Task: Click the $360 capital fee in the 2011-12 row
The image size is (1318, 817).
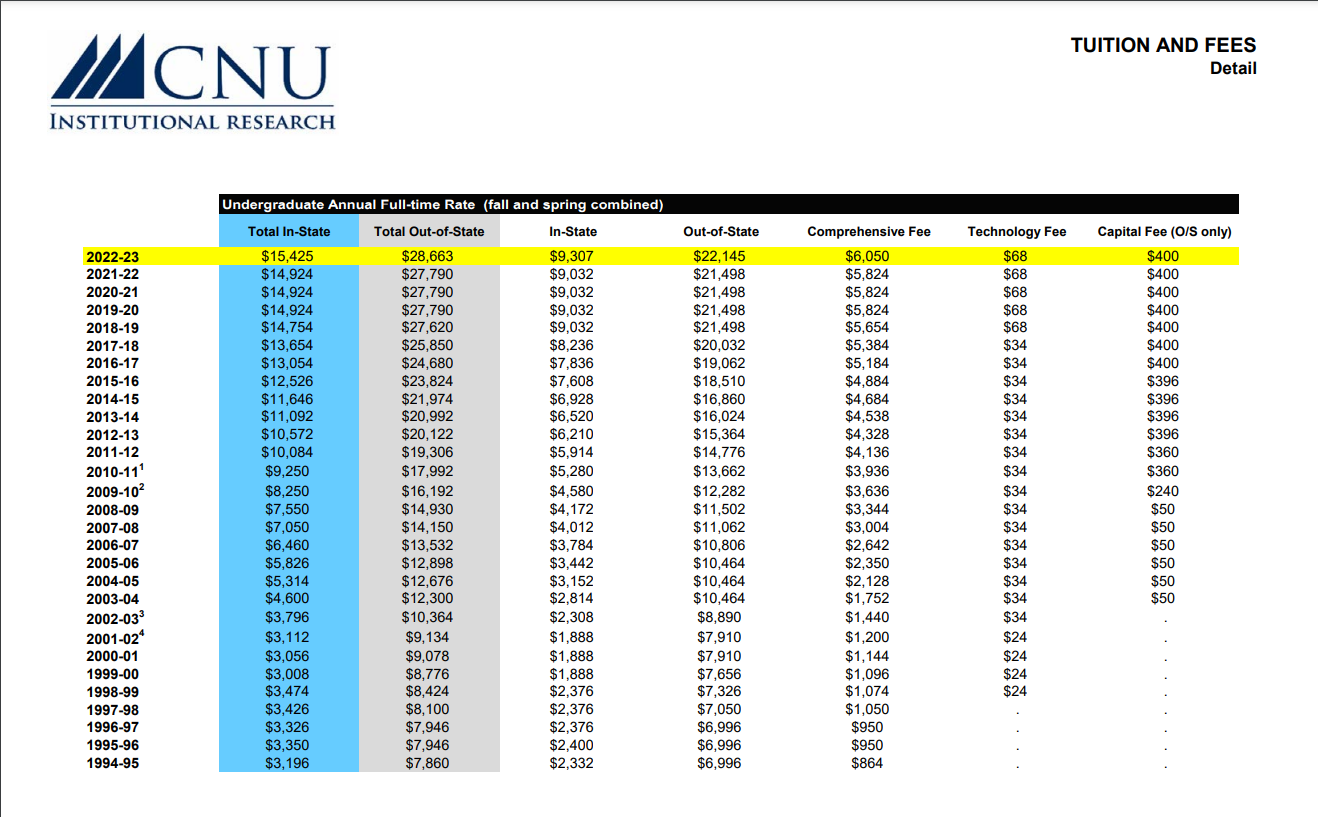Action: coord(1163,452)
